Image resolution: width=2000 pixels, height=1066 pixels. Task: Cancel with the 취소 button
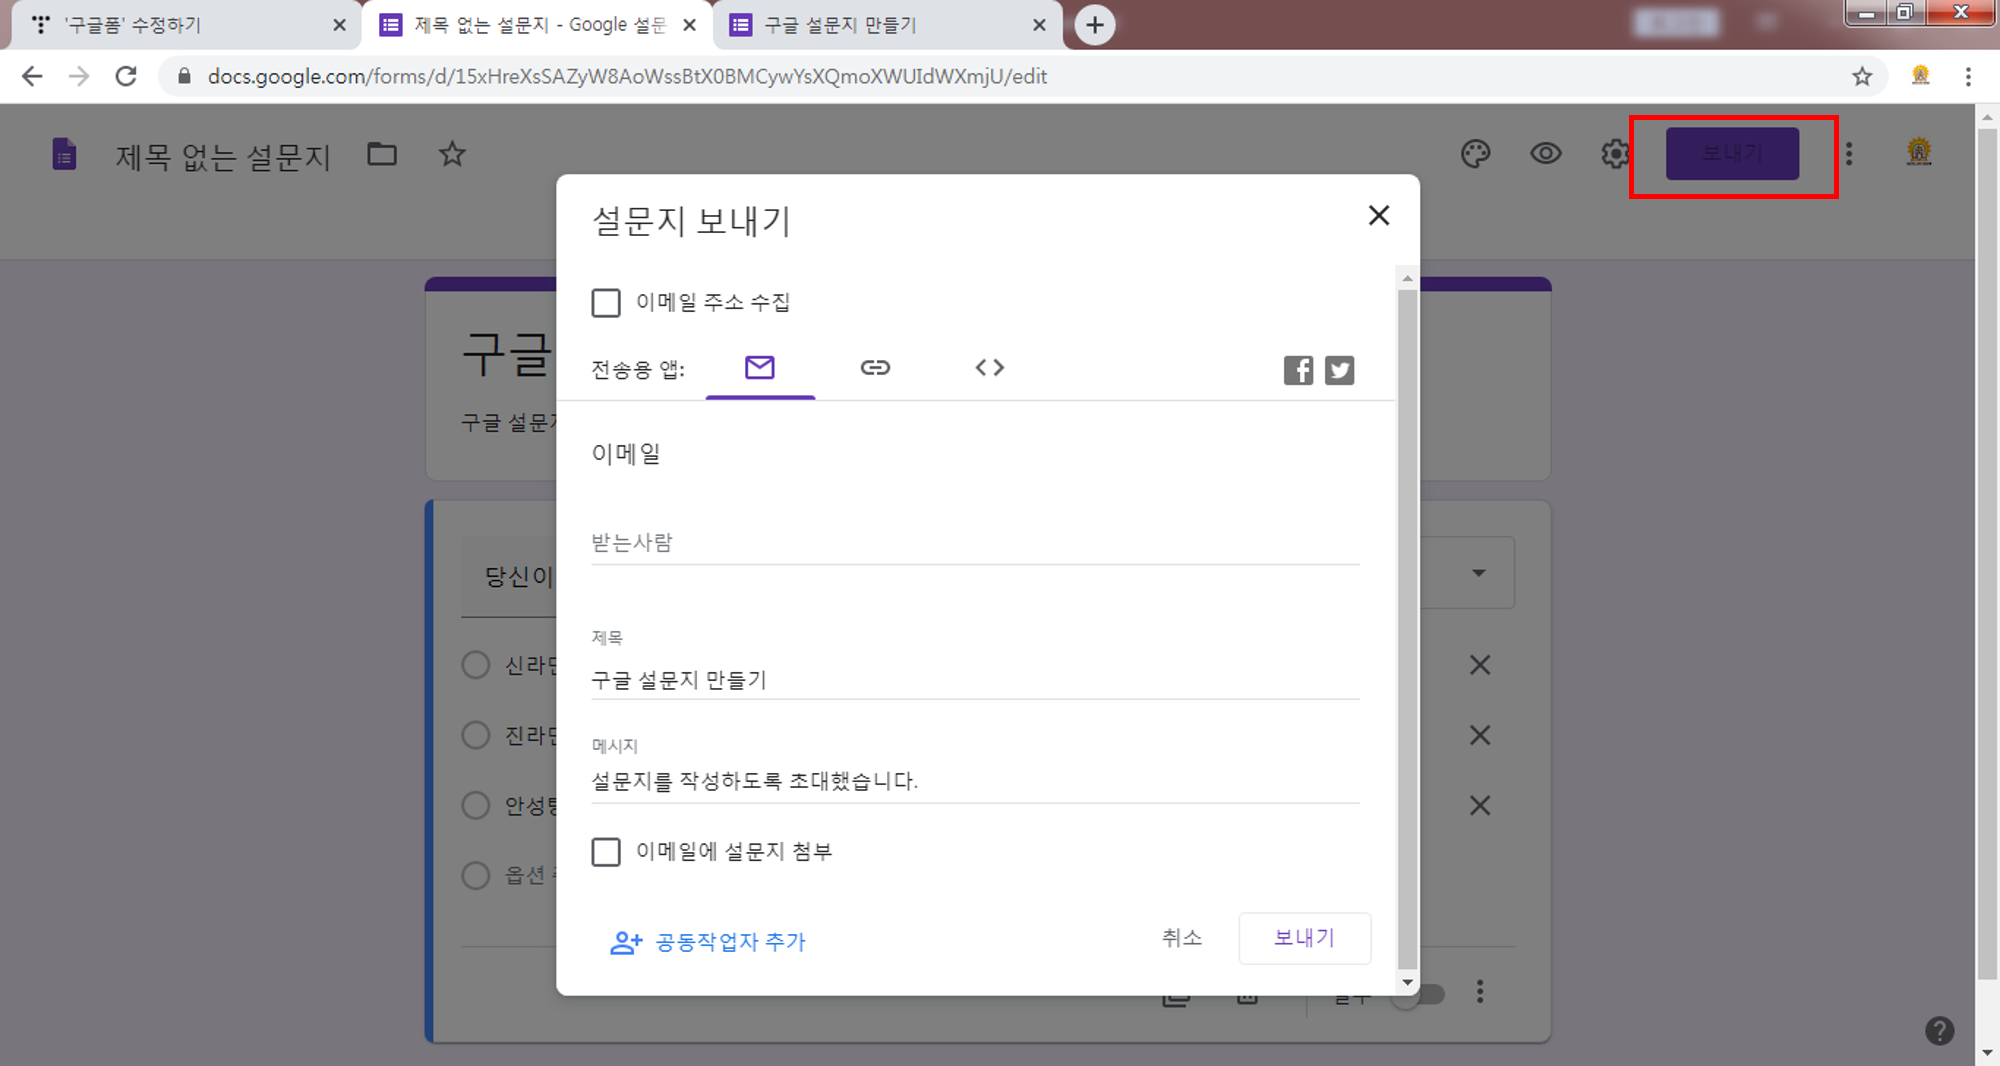click(x=1181, y=938)
